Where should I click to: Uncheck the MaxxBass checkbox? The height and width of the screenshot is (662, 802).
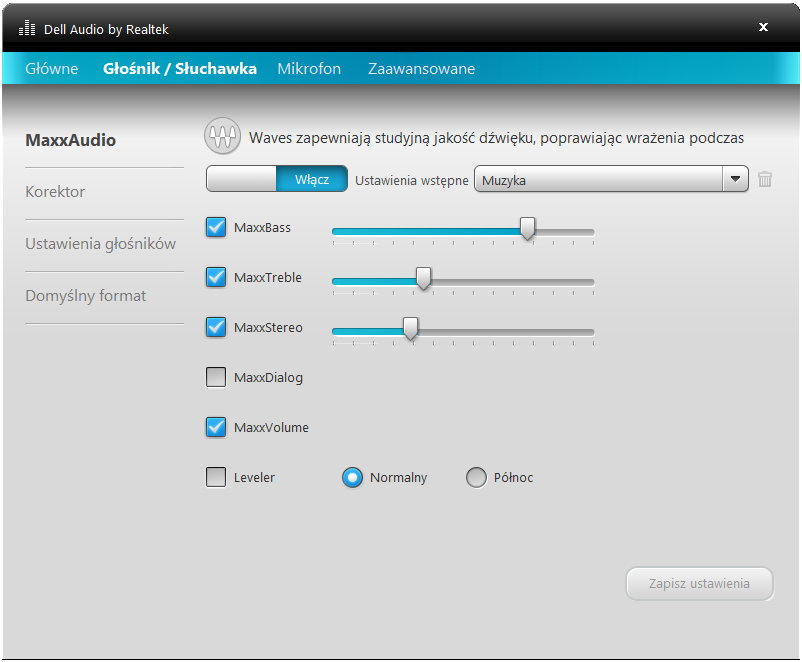[216, 227]
